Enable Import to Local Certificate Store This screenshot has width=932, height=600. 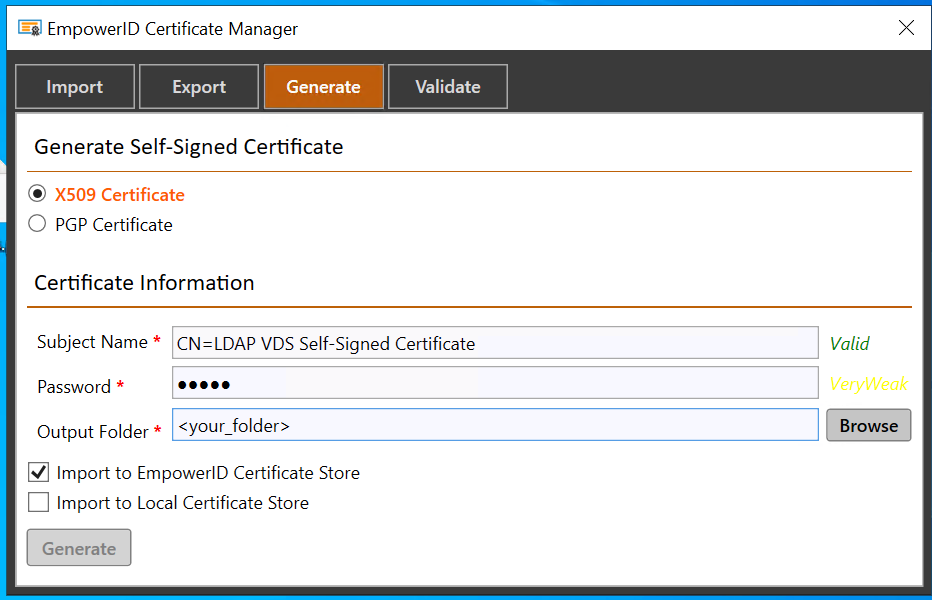click(x=39, y=502)
